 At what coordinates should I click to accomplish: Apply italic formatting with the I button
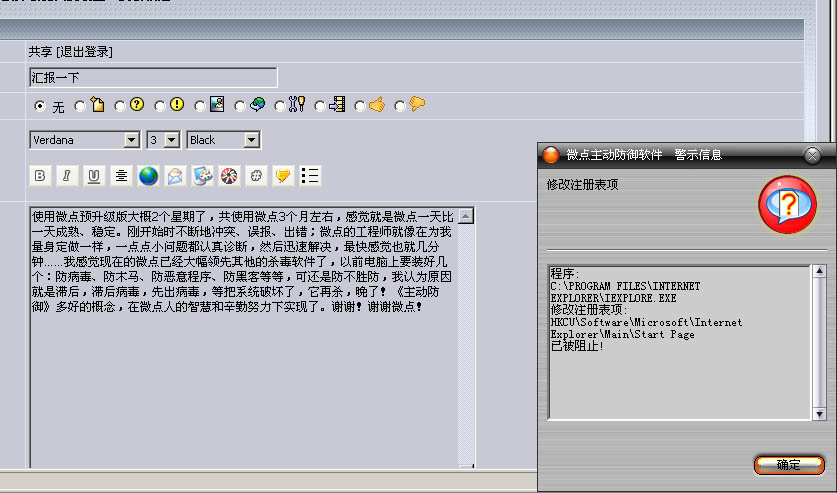tap(67, 176)
